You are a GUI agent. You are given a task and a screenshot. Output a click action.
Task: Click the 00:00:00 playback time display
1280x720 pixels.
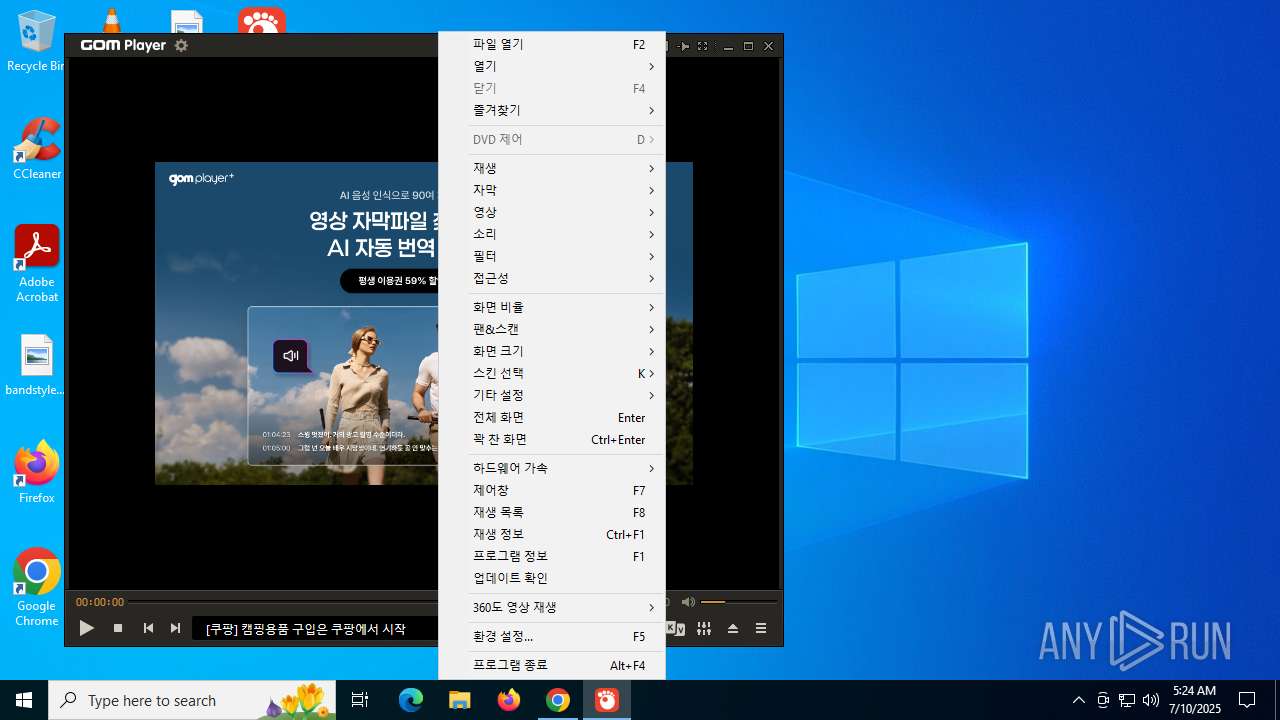point(100,602)
